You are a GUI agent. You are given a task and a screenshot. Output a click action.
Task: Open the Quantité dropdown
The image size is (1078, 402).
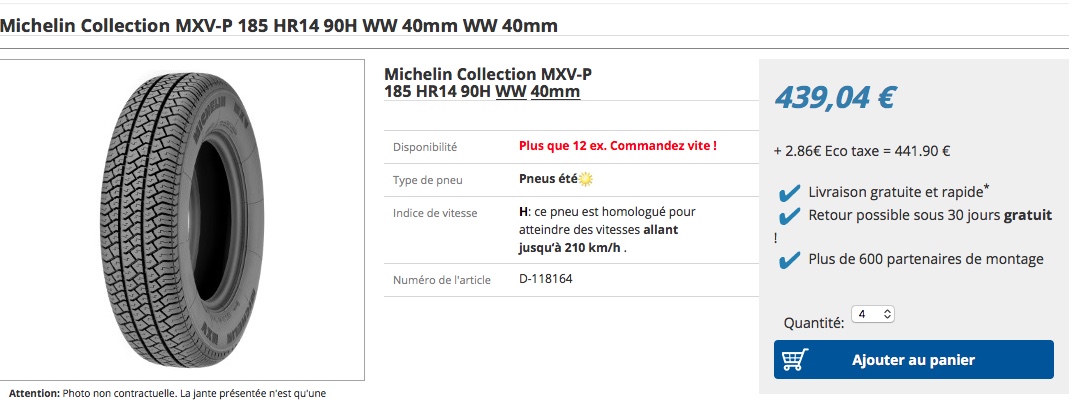pyautogui.click(x=872, y=315)
